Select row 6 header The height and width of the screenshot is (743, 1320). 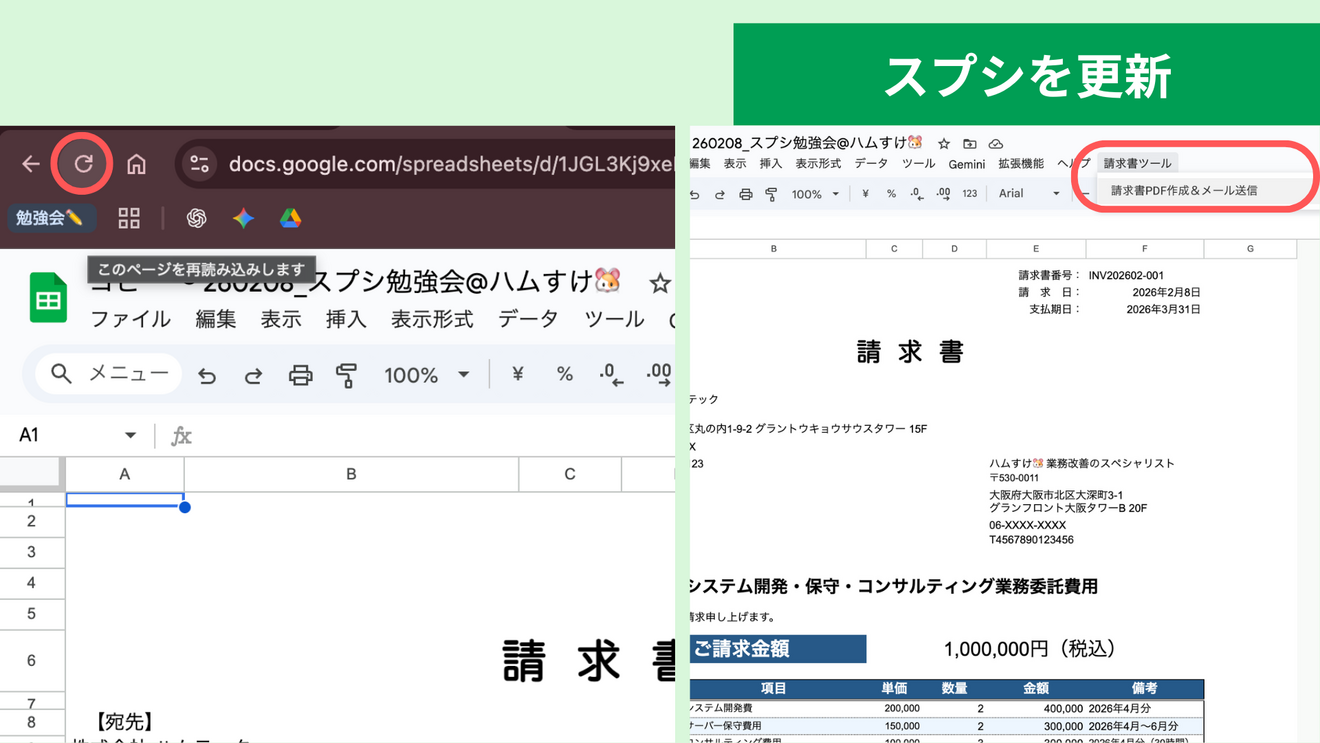click(32, 661)
